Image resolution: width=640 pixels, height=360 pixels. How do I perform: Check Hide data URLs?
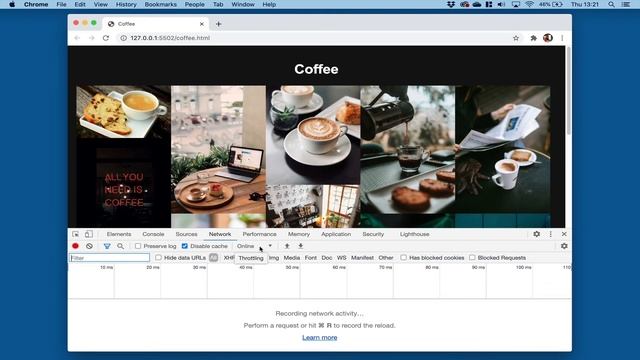click(x=158, y=258)
